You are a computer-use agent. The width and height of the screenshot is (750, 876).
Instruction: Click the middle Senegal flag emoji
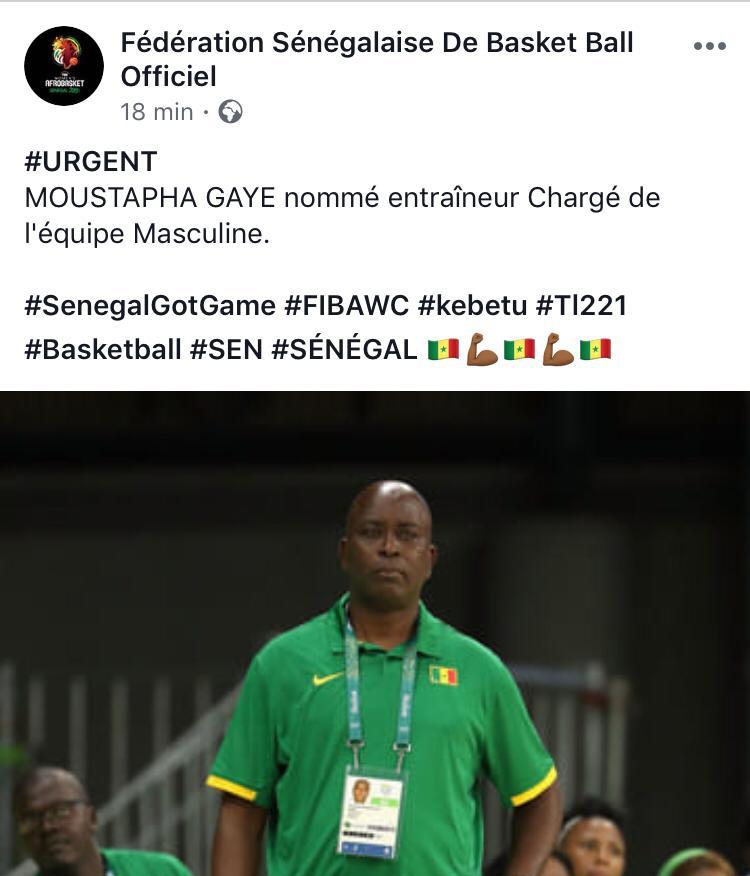click(519, 350)
